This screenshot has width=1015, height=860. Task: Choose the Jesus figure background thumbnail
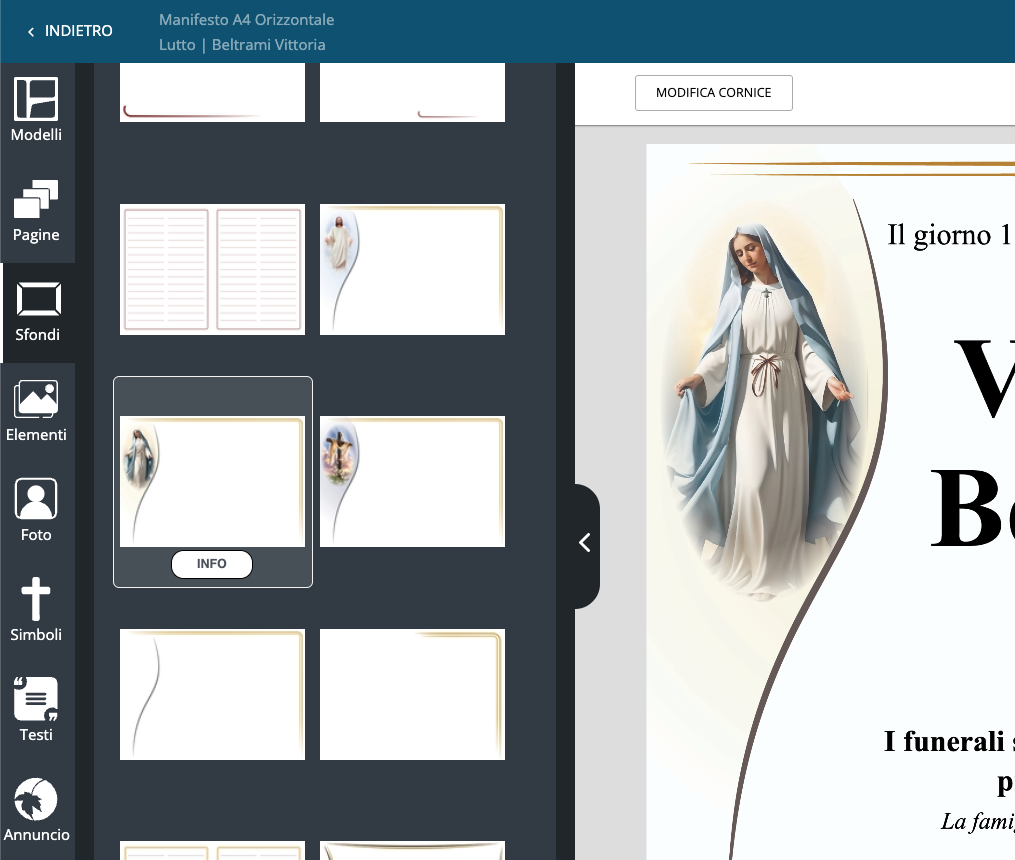(x=412, y=269)
